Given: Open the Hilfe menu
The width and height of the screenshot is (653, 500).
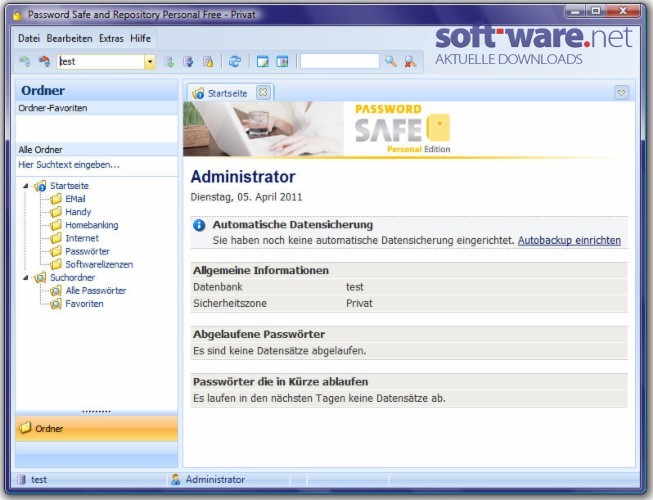Looking at the screenshot, I should click(140, 38).
